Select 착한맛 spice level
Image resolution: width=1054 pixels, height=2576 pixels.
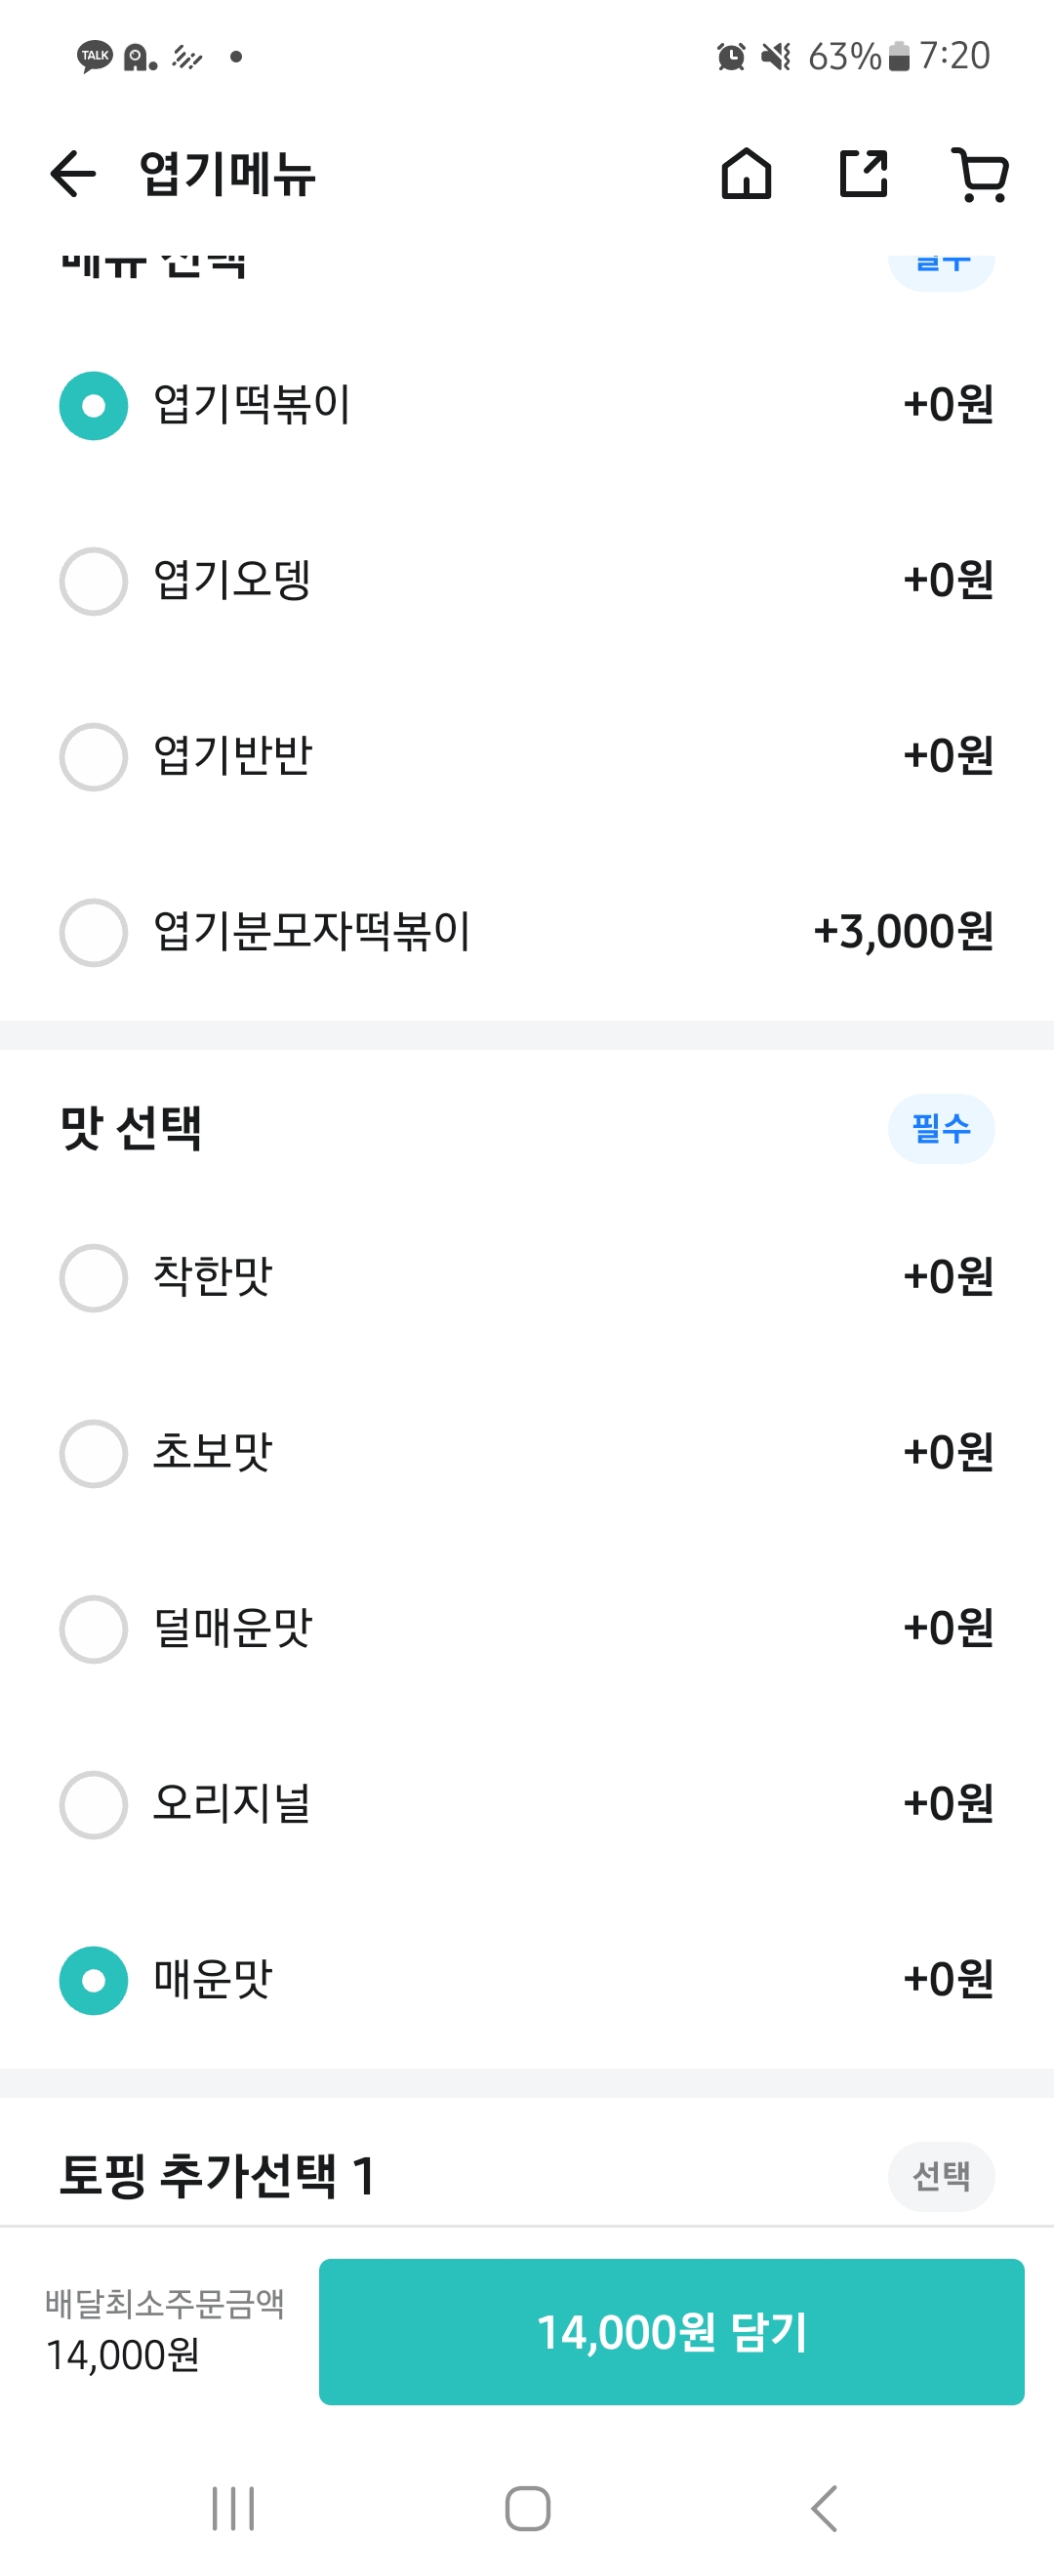[x=93, y=1277]
